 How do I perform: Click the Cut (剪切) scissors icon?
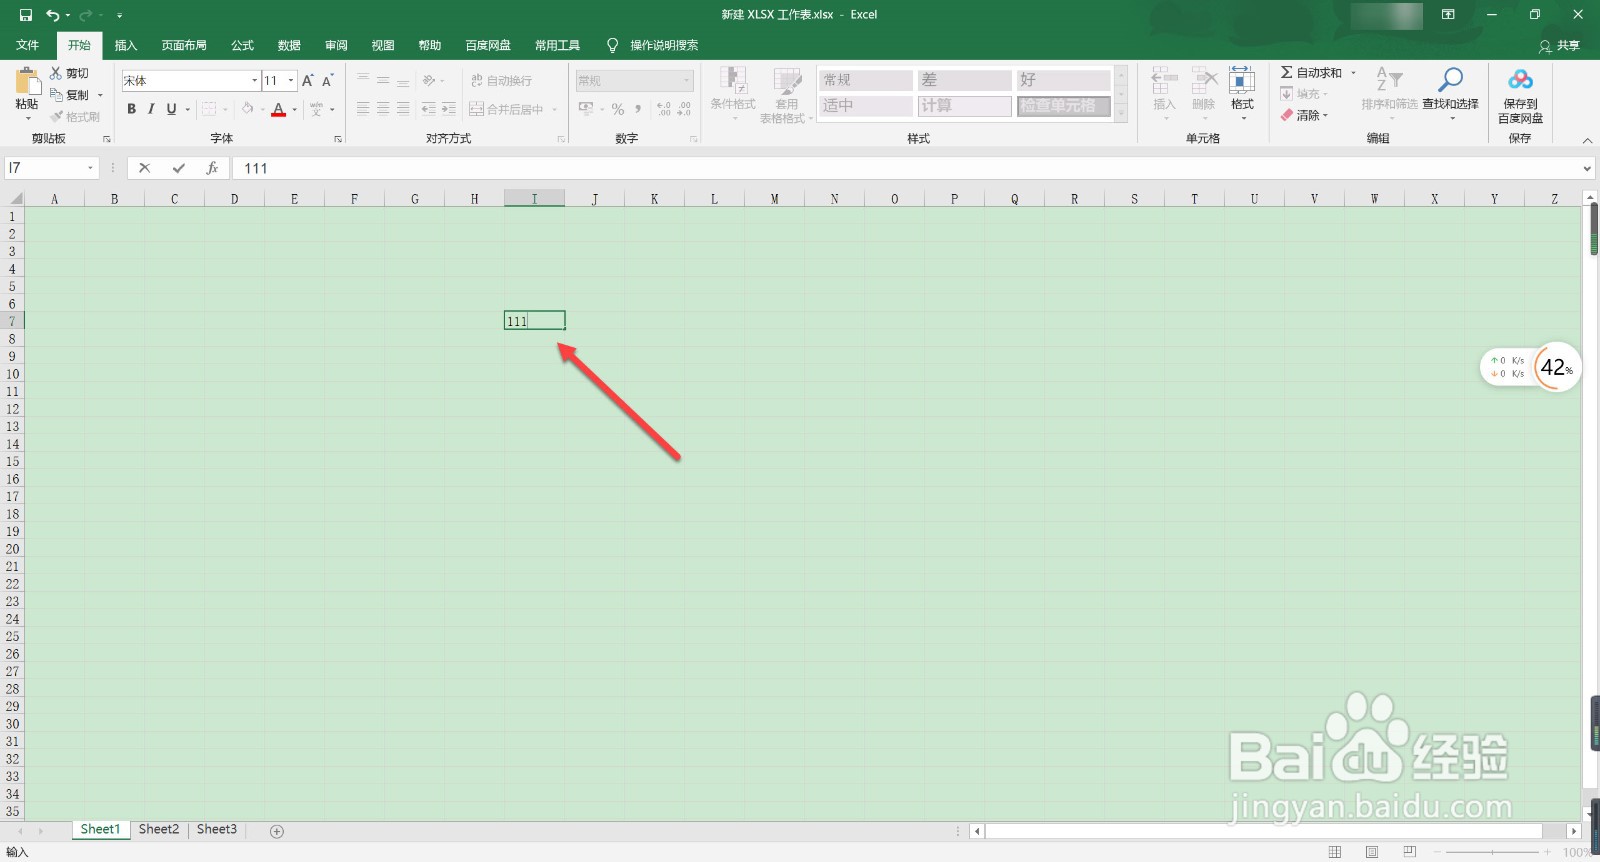point(56,73)
